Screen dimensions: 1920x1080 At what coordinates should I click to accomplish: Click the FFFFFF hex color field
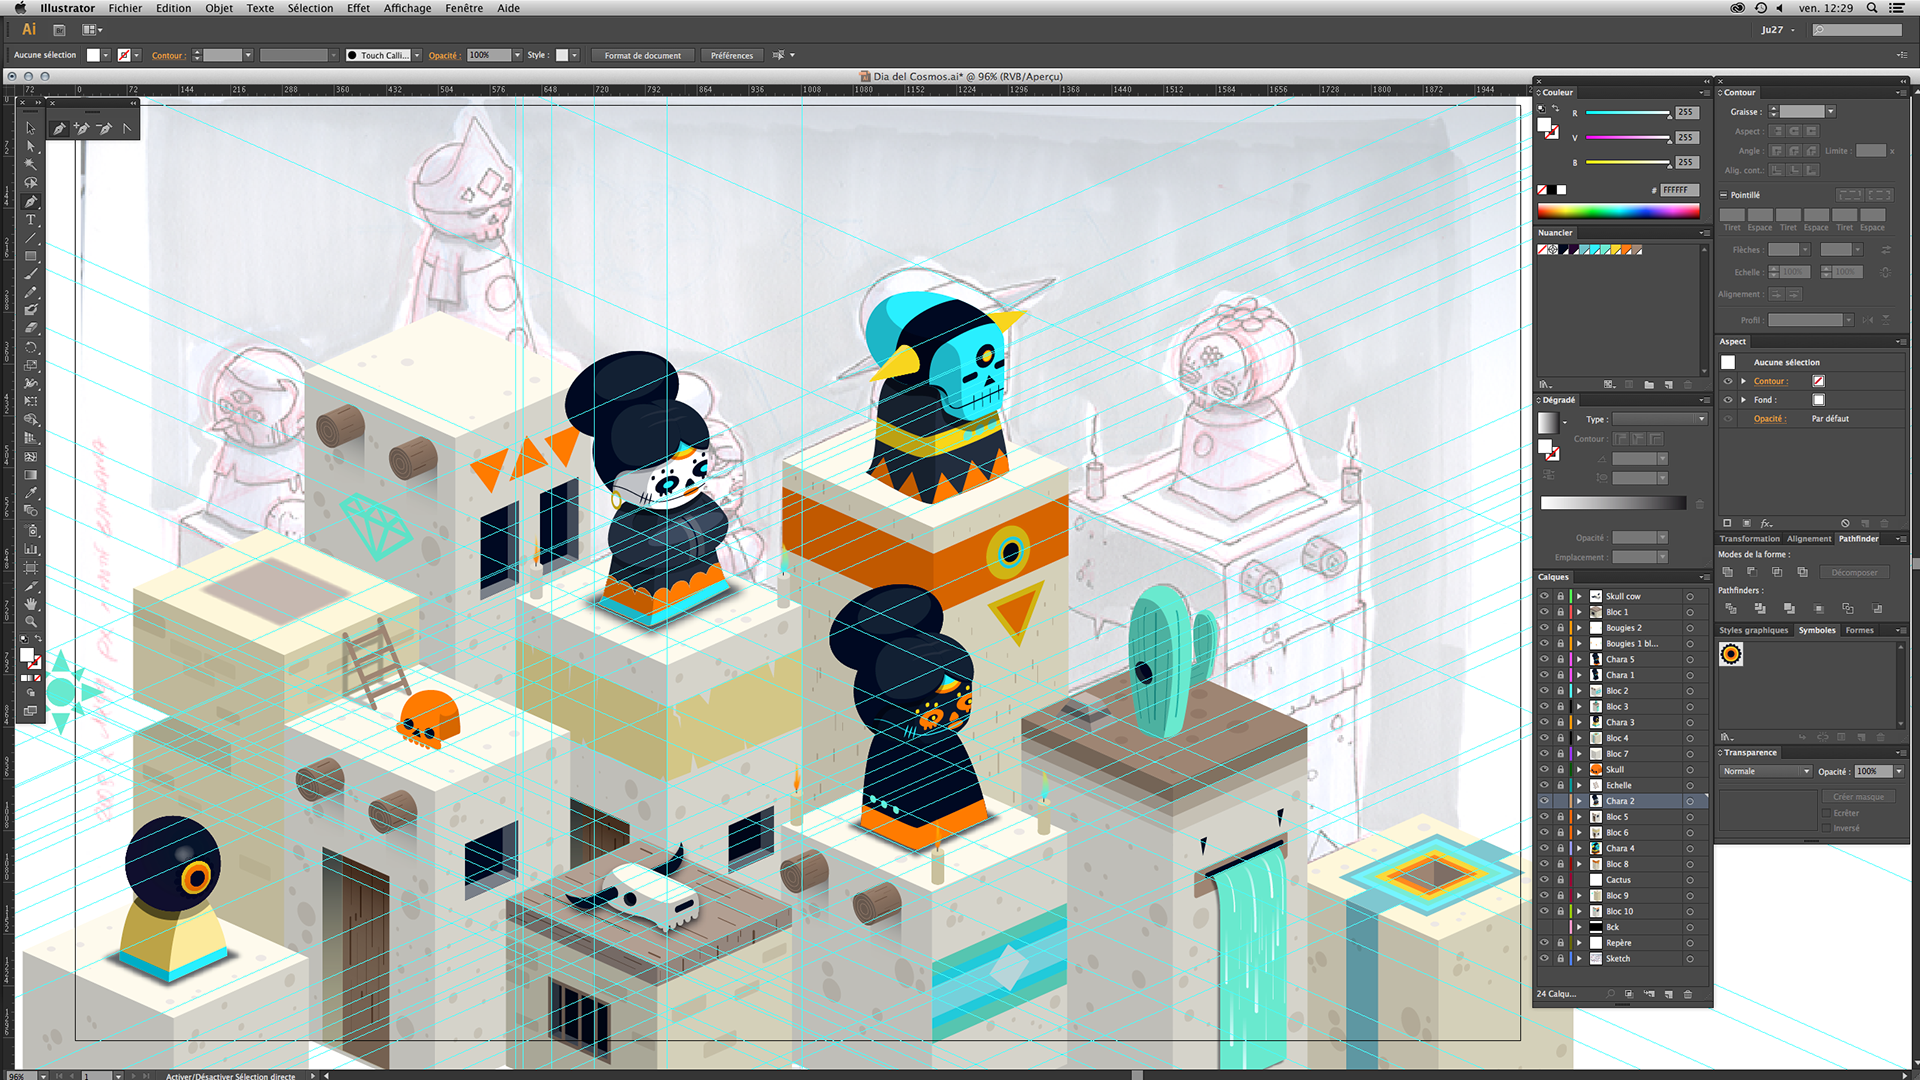coord(1678,190)
